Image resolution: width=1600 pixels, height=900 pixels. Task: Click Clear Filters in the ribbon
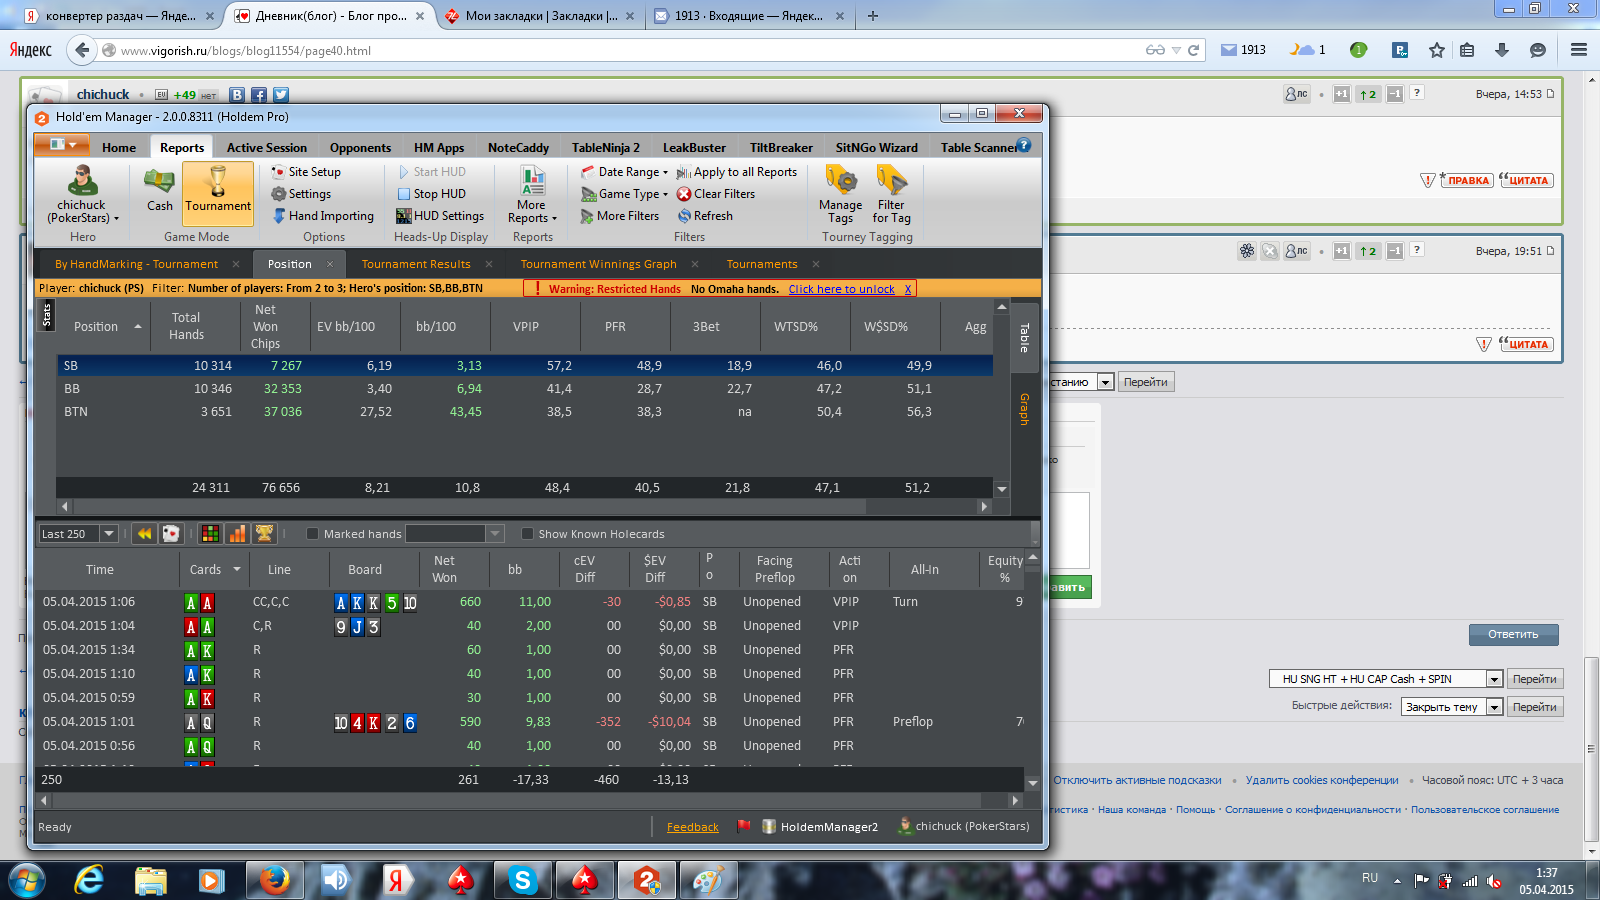pyautogui.click(x=716, y=194)
